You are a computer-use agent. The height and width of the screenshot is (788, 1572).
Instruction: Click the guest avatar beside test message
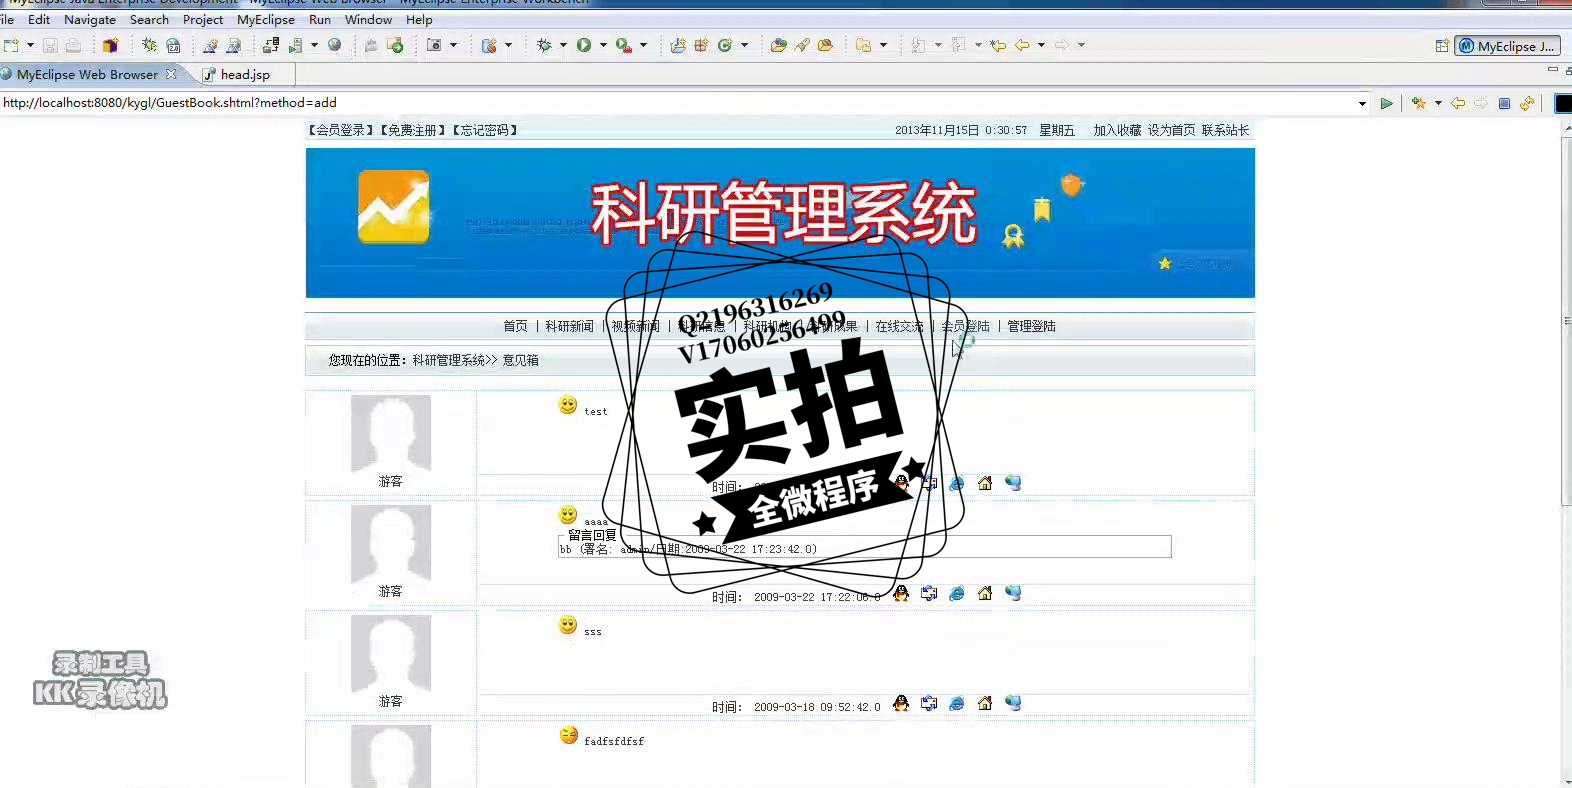[x=391, y=434]
